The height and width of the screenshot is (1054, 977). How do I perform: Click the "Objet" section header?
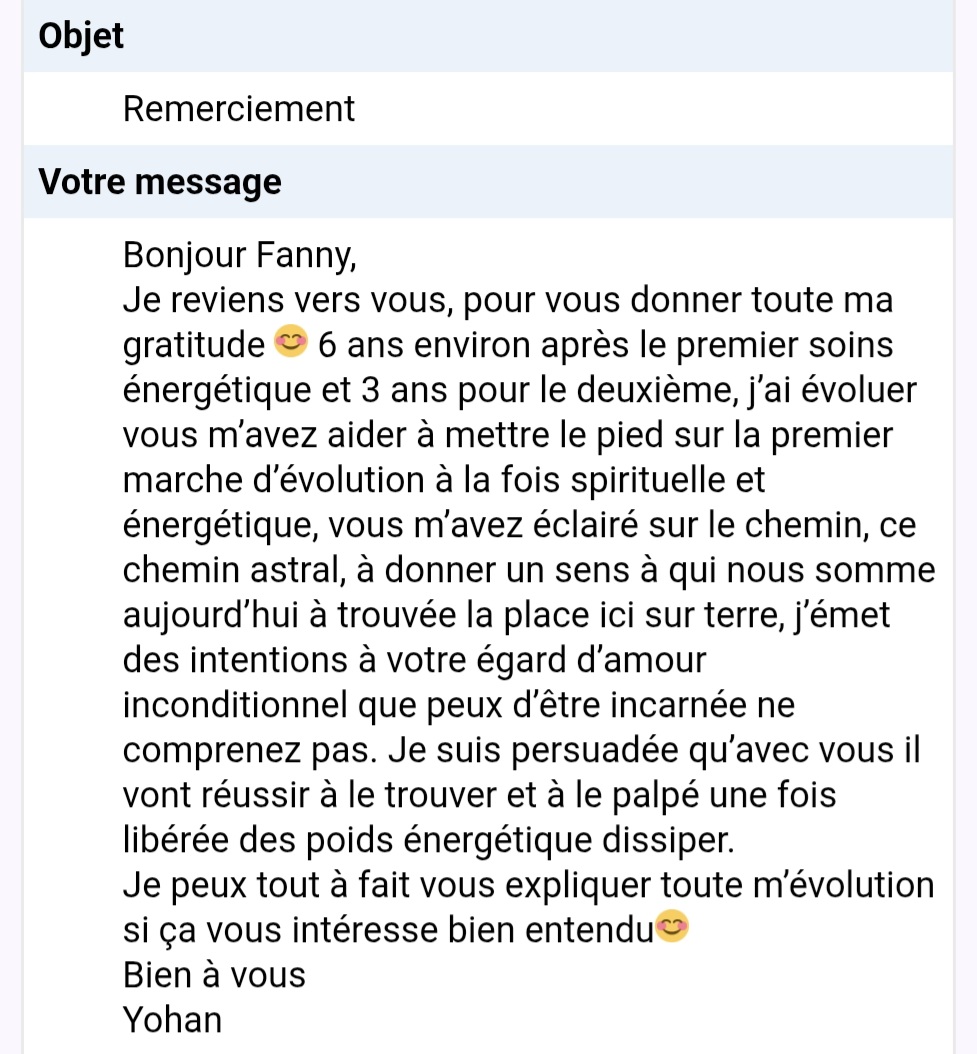81,36
